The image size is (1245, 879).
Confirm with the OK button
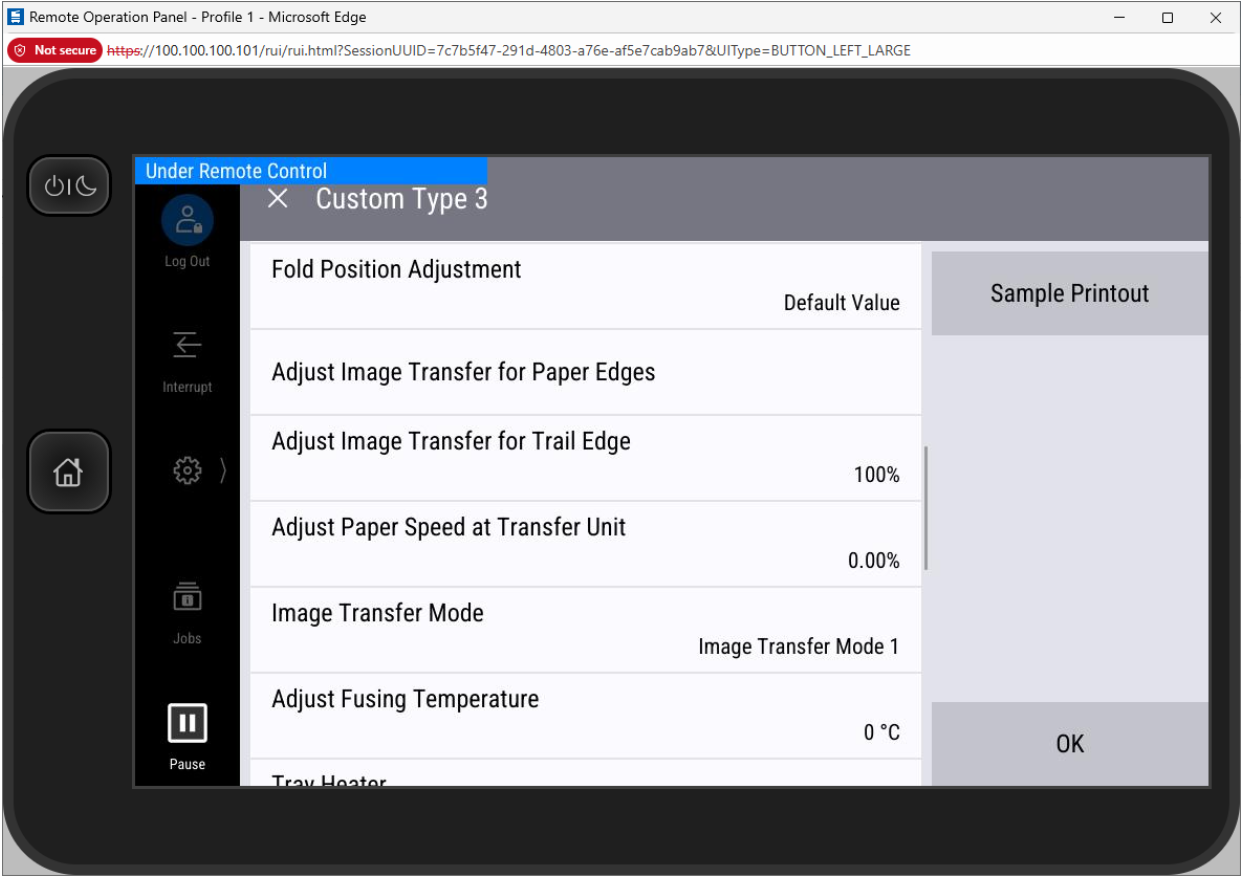click(x=1069, y=744)
